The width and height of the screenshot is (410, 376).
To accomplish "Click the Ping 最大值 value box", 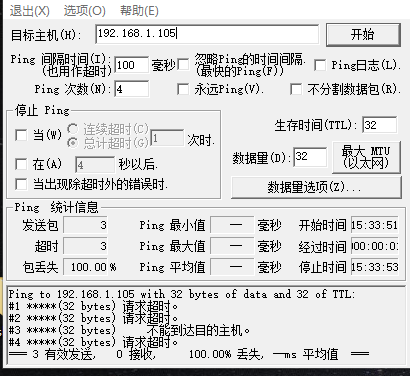I will pyautogui.click(x=232, y=246).
